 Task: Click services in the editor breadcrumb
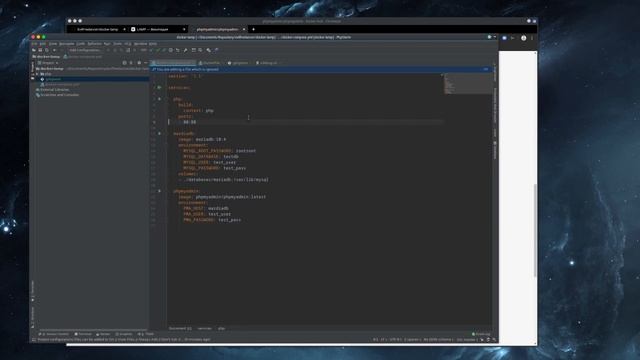(x=204, y=329)
